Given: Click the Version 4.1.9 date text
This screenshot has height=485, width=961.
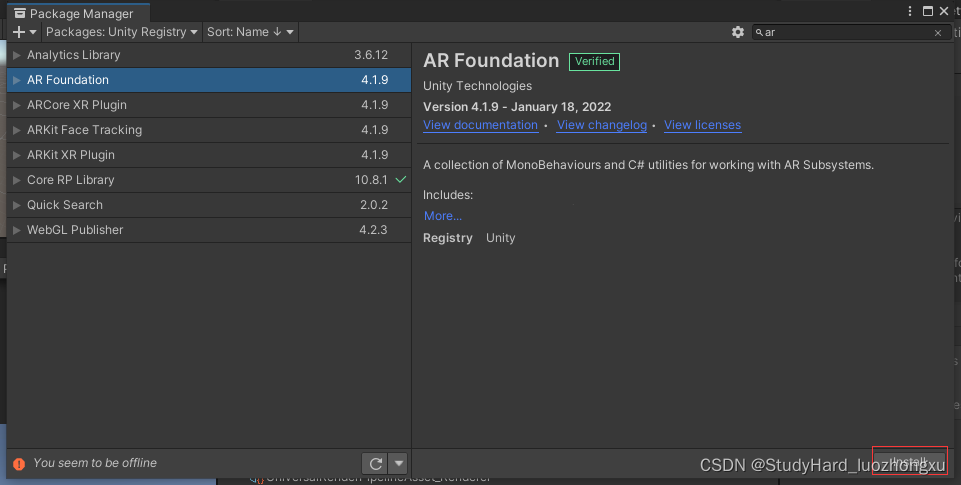Looking at the screenshot, I should (517, 107).
